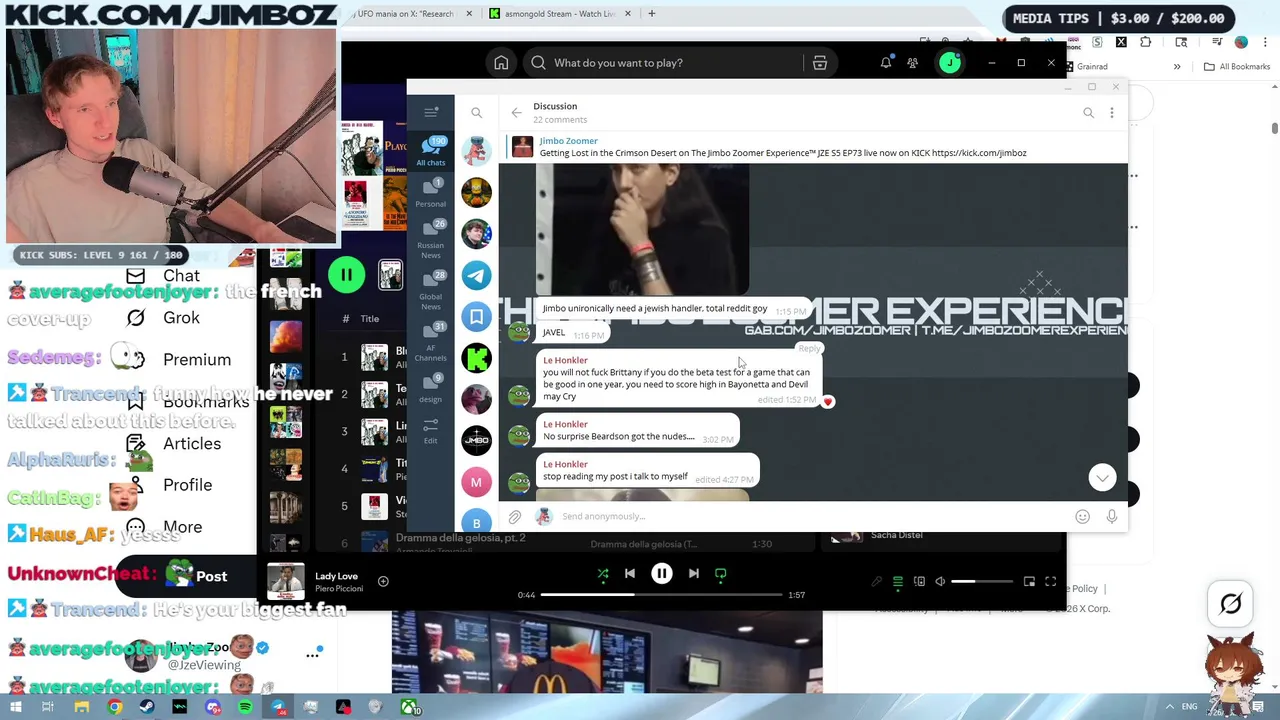Viewport: 1280px width, 720px height.
Task: Open the green K Kick chat avatar
Action: [477, 358]
